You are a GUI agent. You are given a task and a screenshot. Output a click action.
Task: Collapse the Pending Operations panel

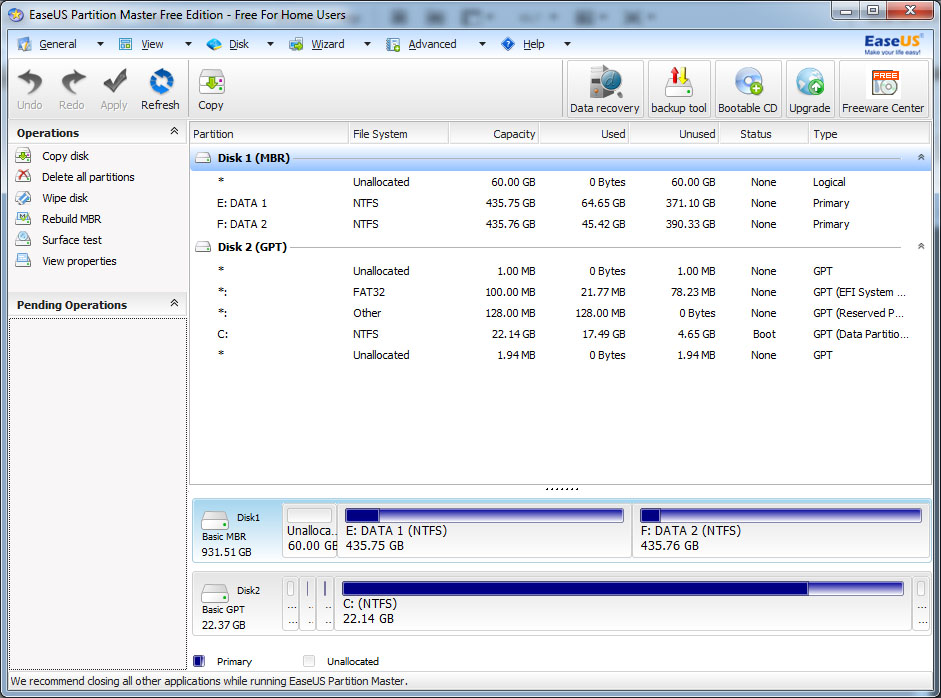(x=174, y=303)
